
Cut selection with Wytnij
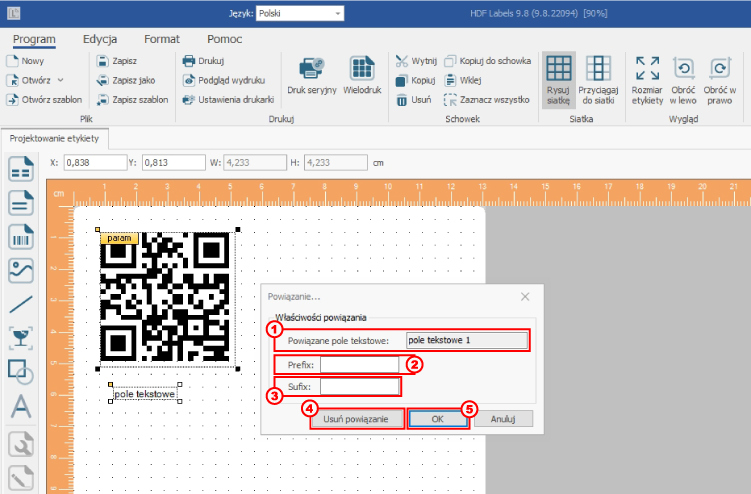click(416, 61)
